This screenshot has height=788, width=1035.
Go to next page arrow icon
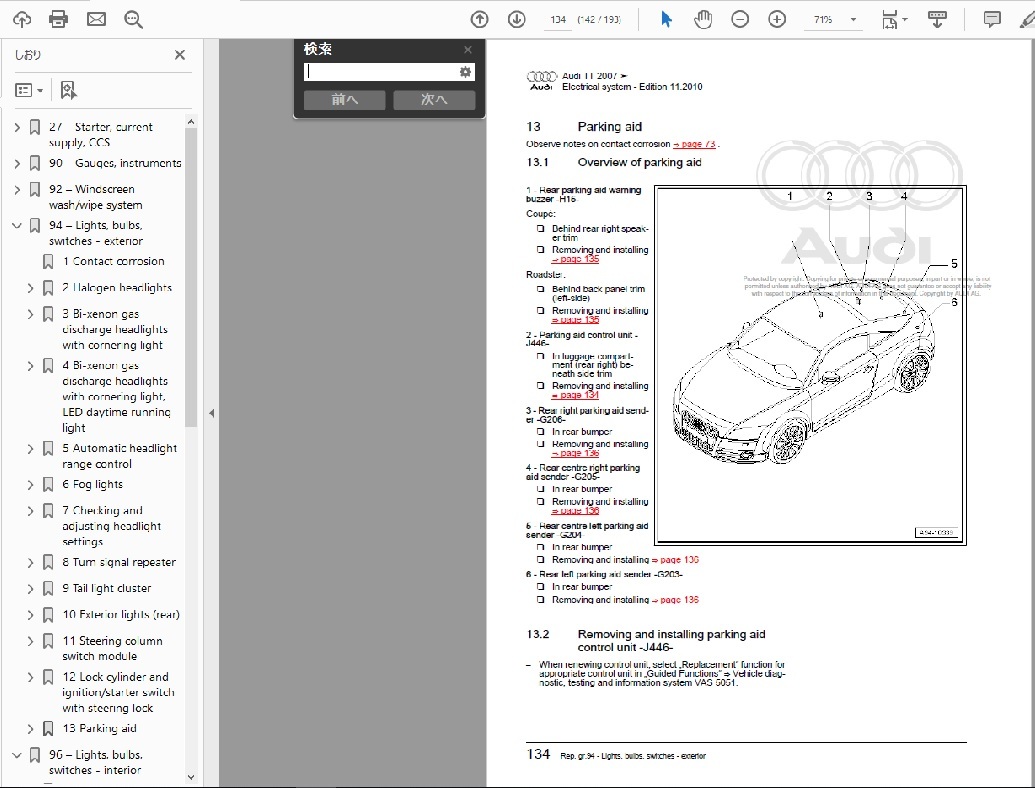pos(516,19)
